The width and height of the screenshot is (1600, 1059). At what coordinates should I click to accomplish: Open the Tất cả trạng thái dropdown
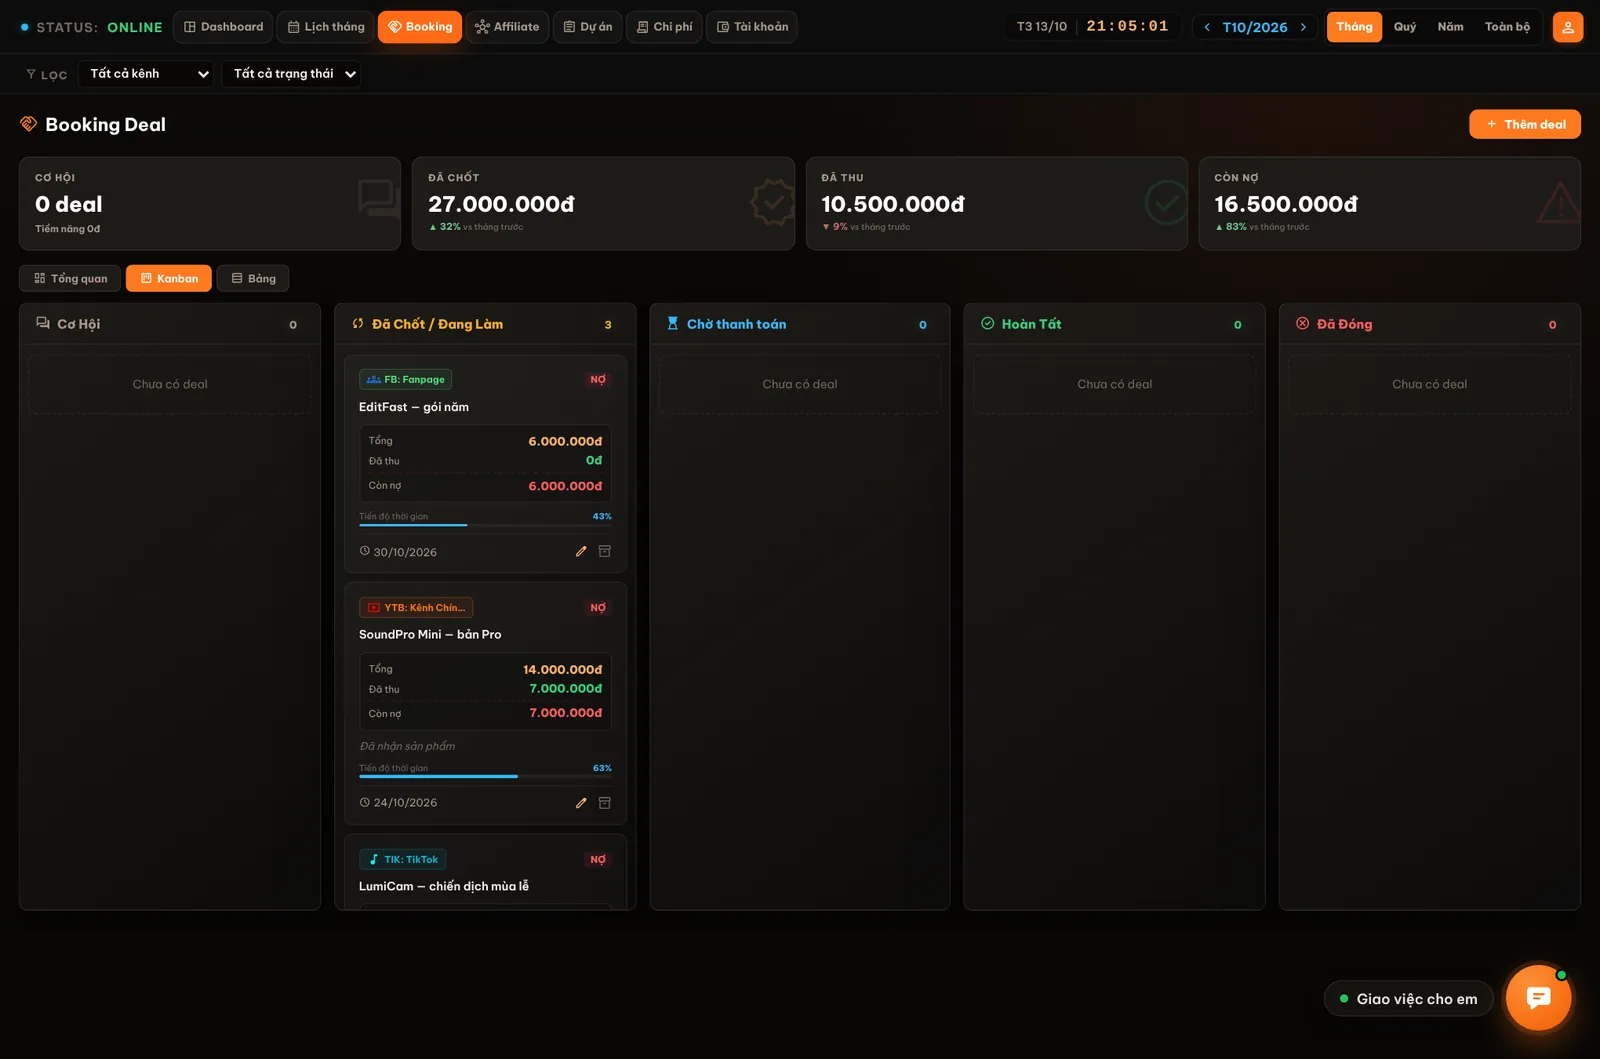point(291,74)
